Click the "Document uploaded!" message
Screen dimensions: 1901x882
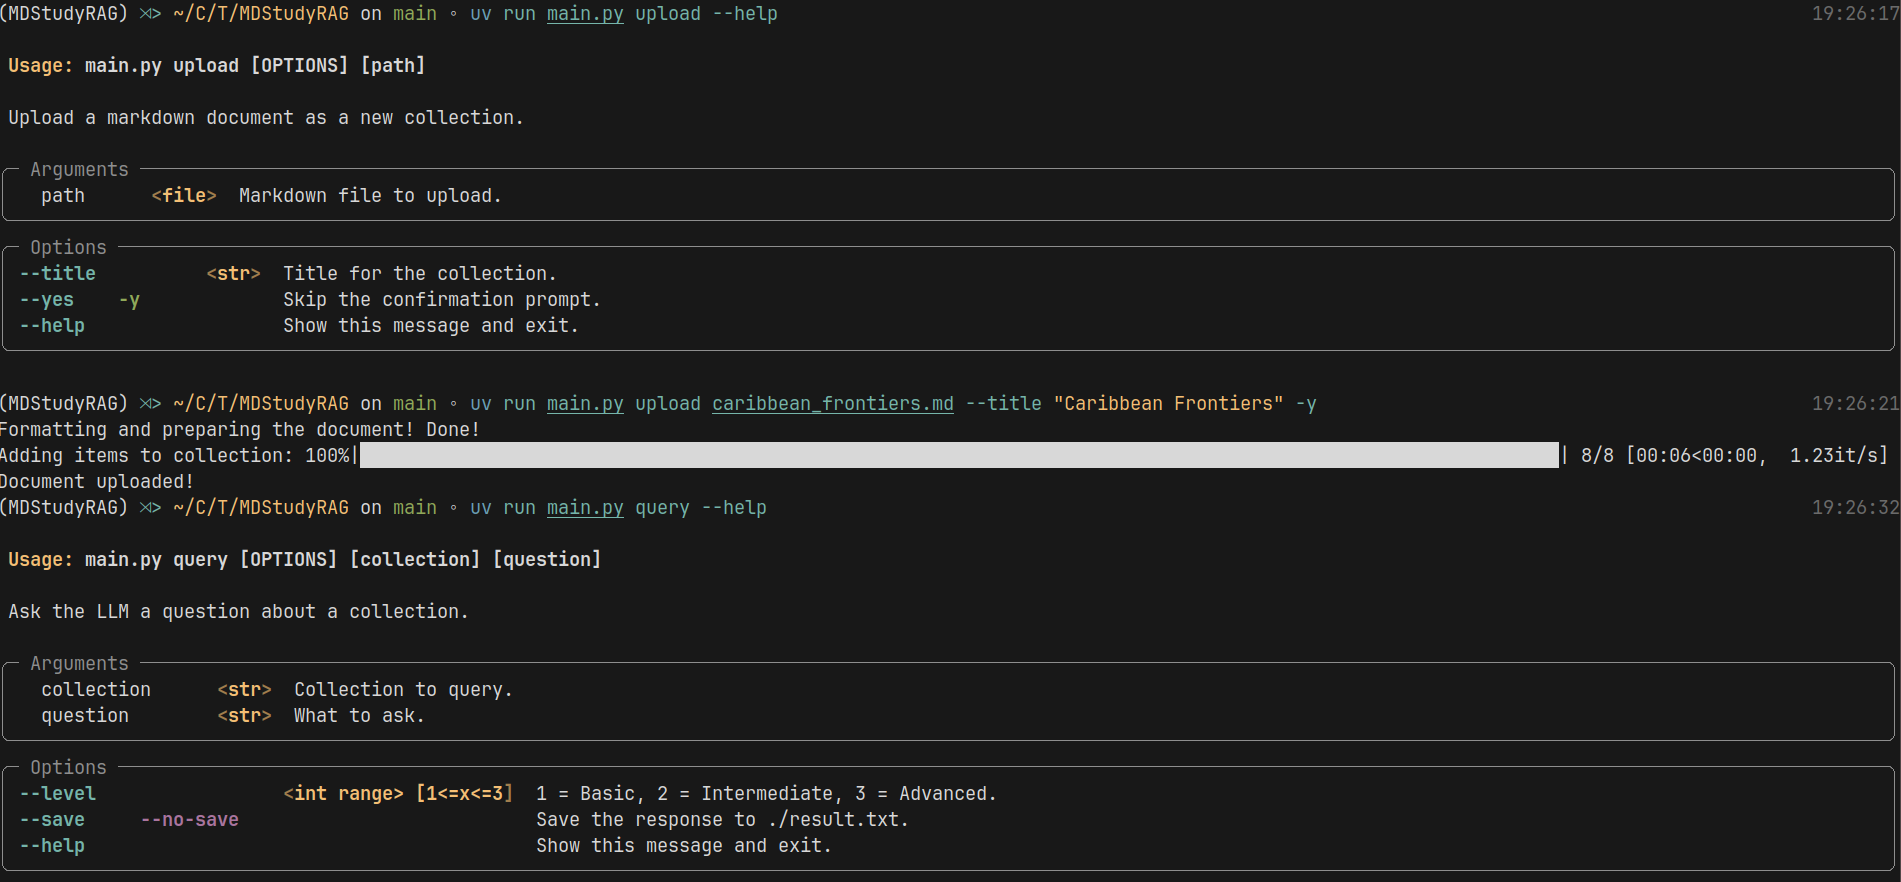pyautogui.click(x=97, y=481)
